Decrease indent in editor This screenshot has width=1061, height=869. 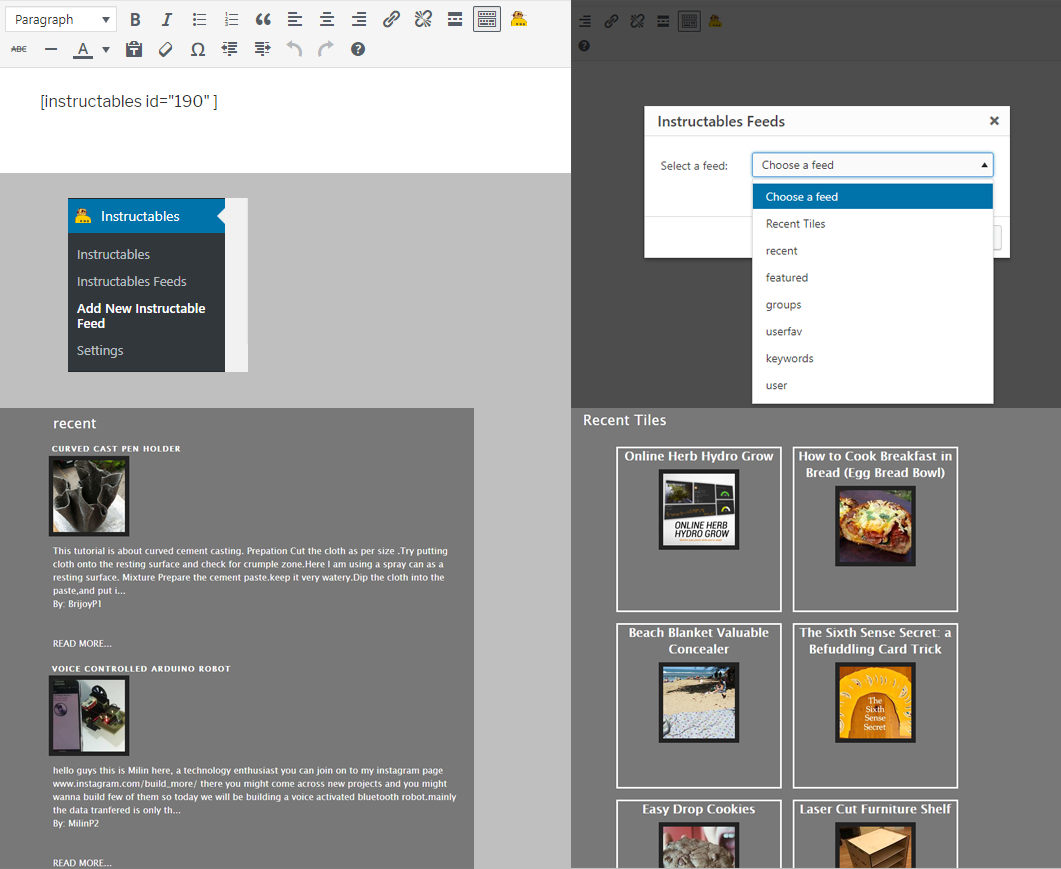tap(230, 49)
